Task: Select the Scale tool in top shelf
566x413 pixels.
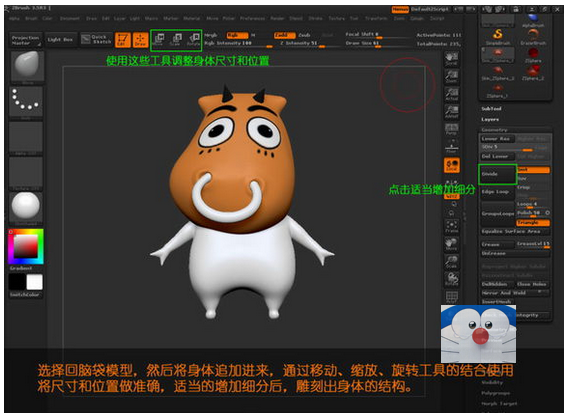Action: click(176, 39)
